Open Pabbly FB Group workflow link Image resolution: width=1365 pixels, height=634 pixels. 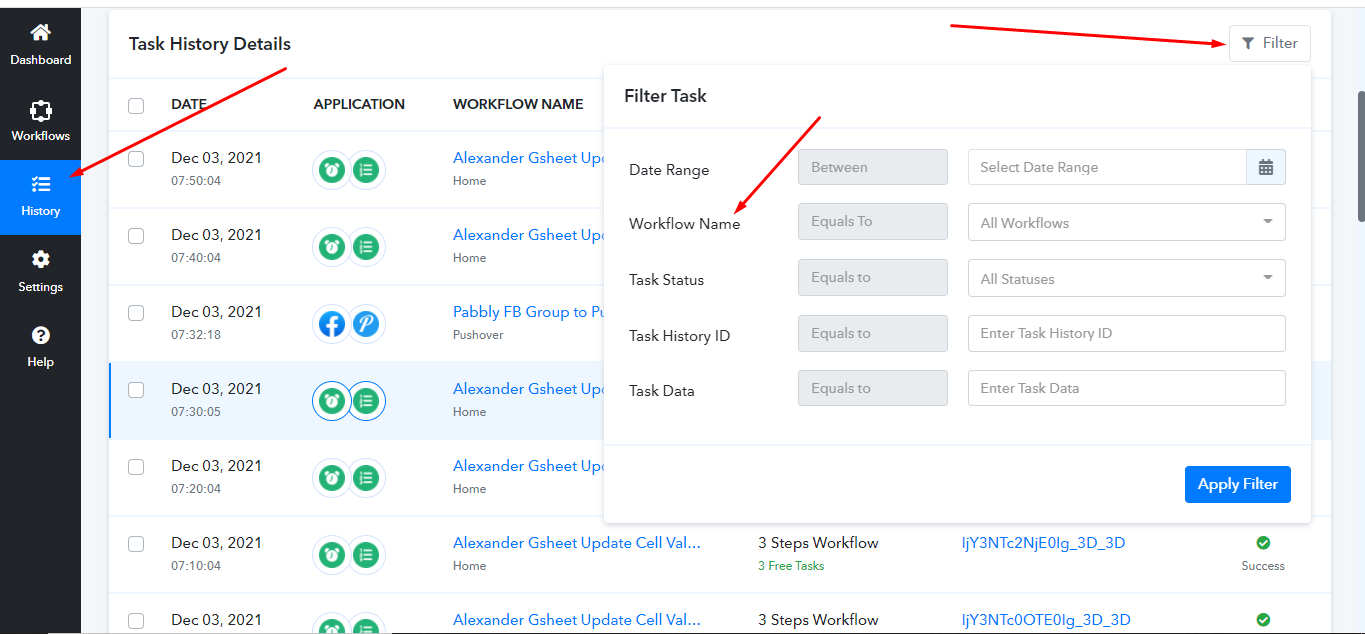click(x=528, y=312)
